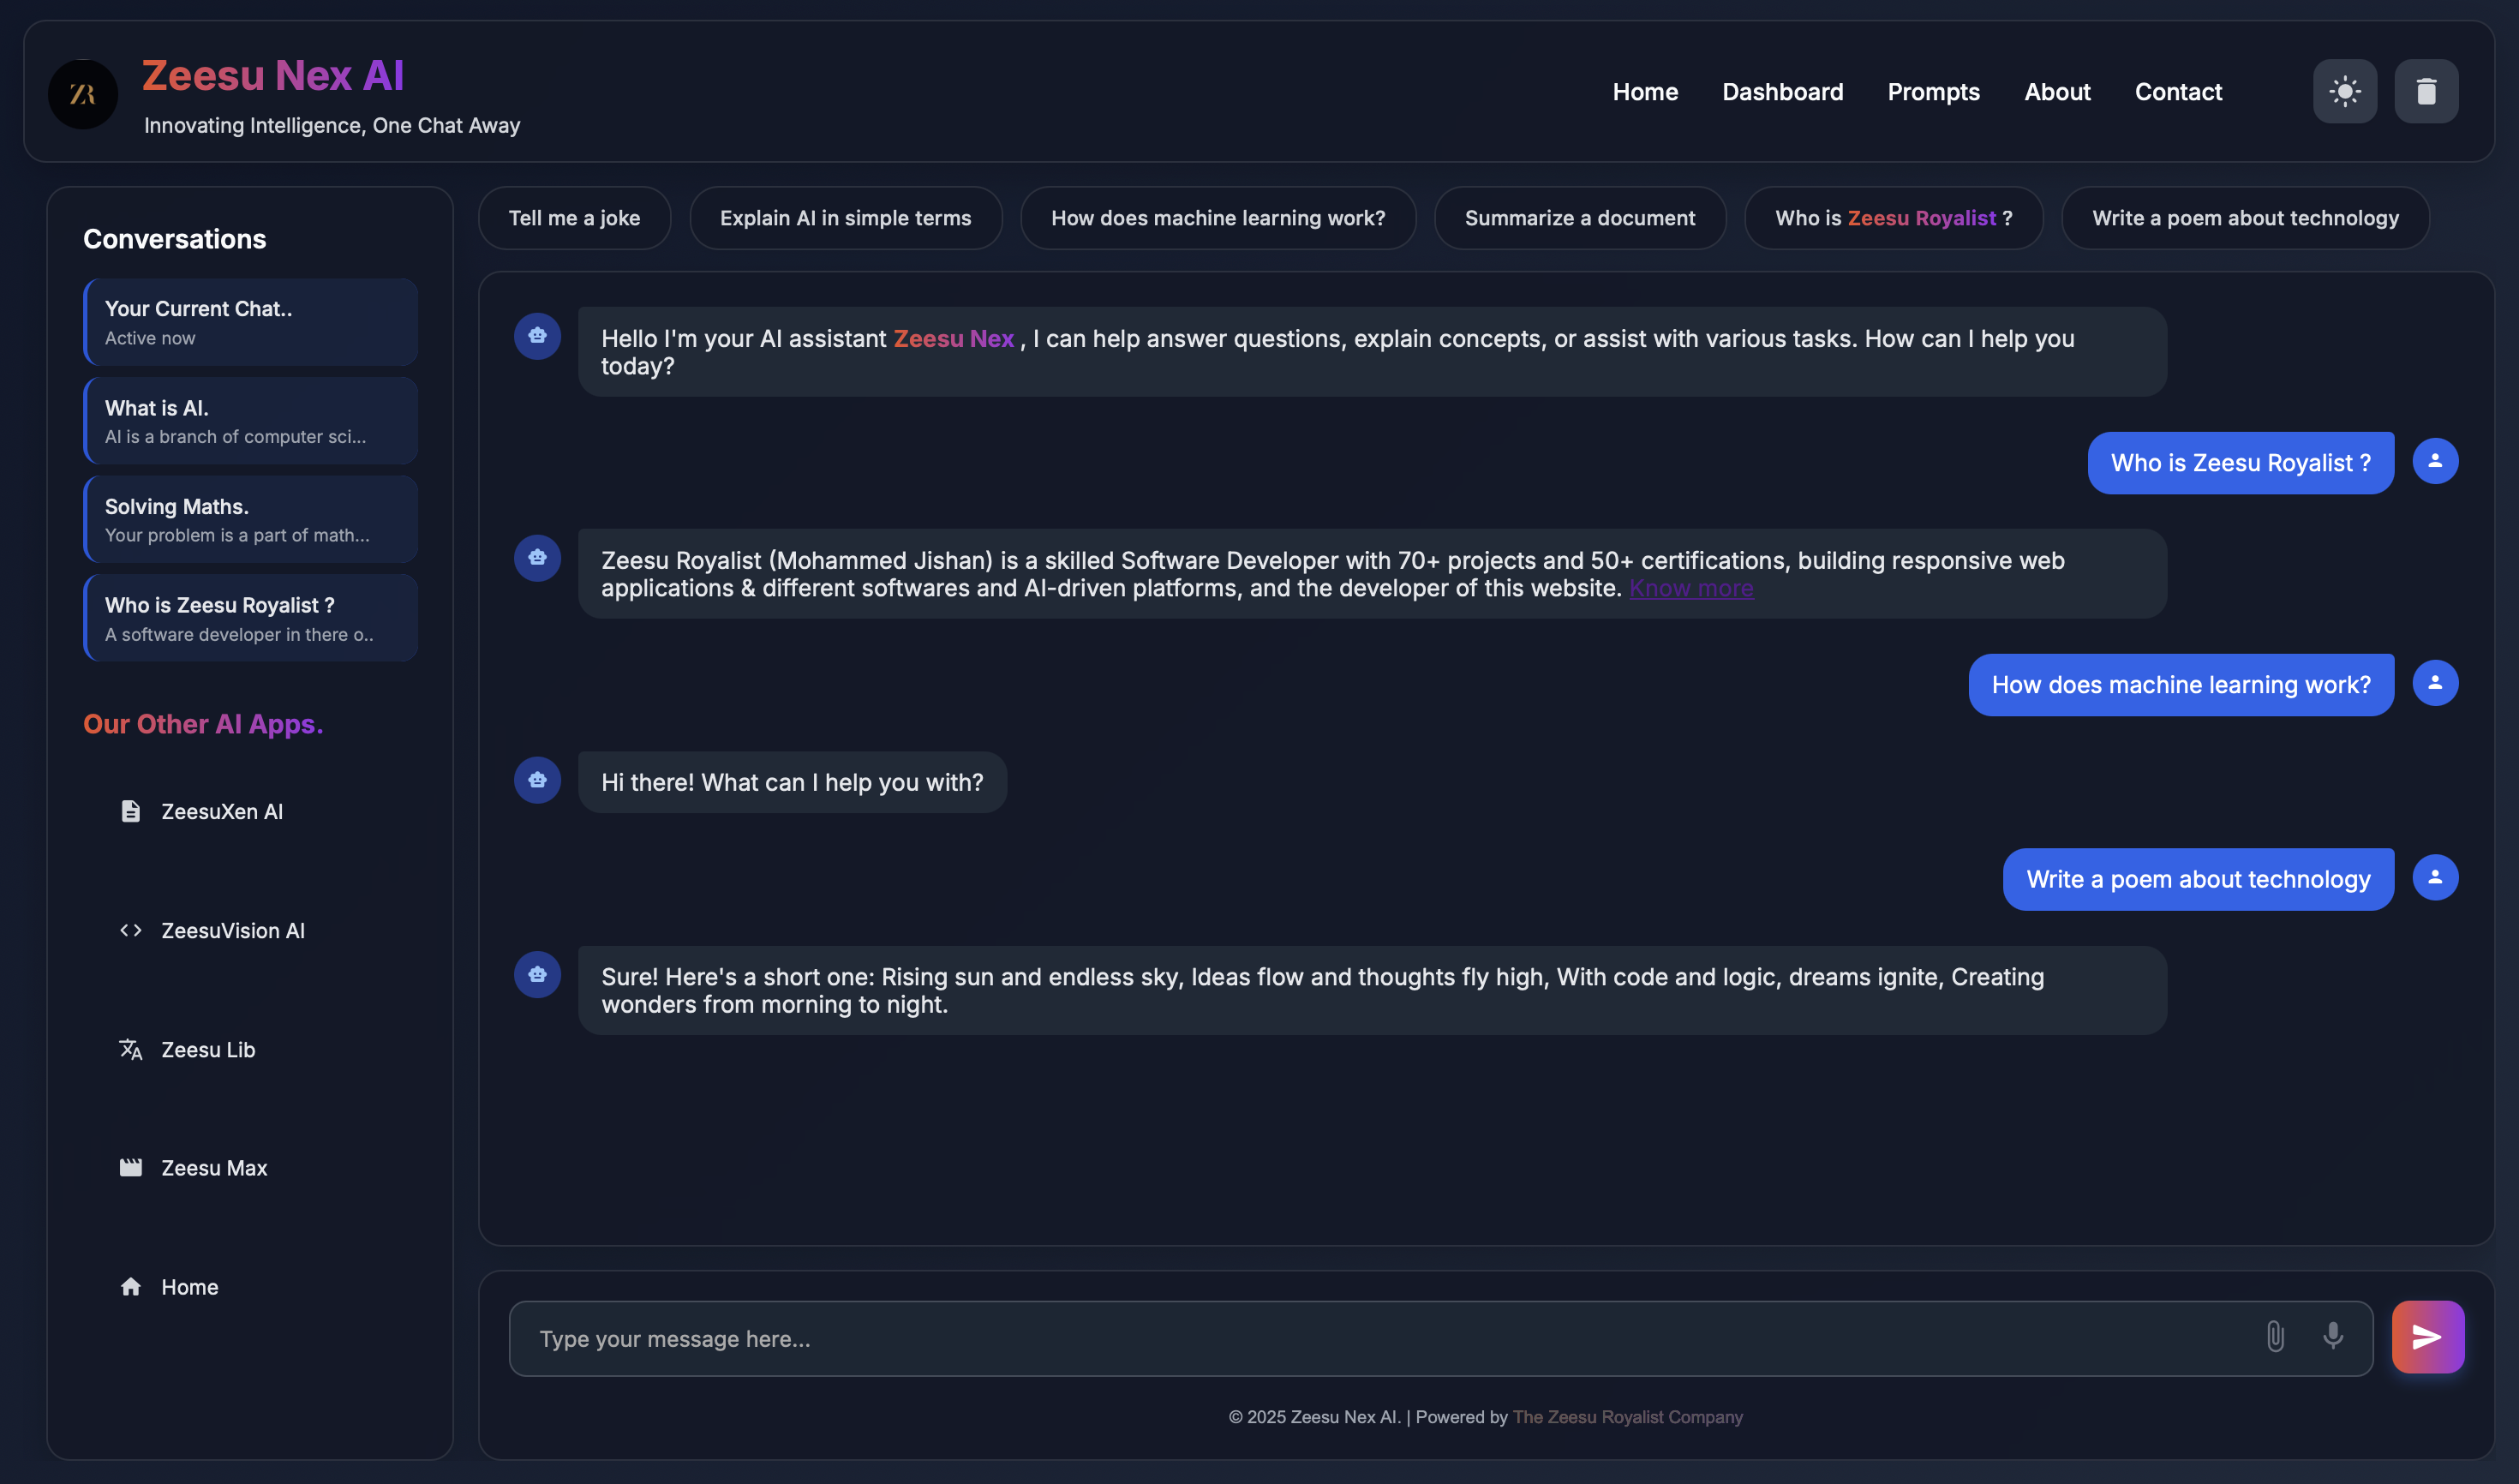Click the Zeesu Lib translate icon
Screen dimensions: 2519x1484
coord(131,1049)
